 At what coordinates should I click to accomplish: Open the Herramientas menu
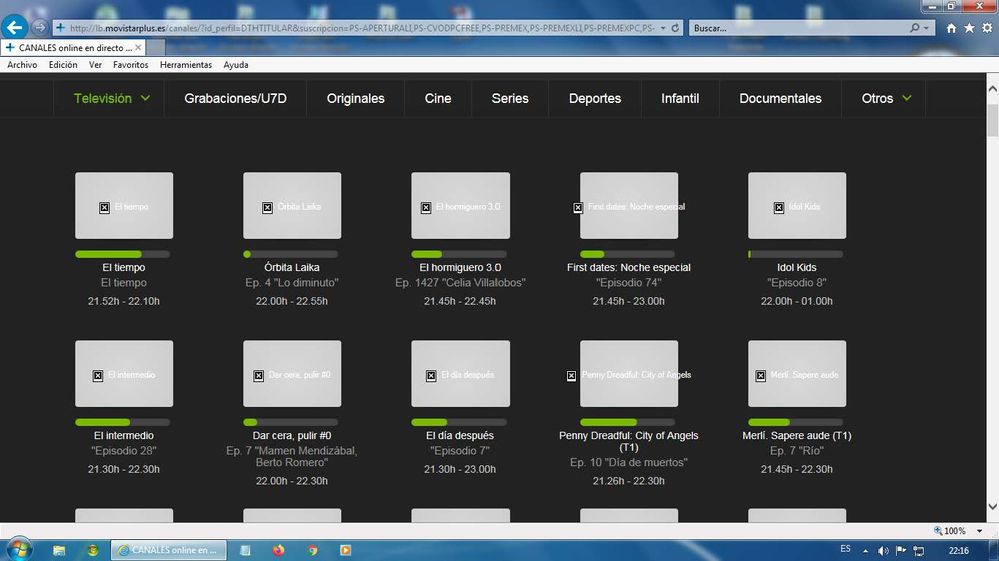click(186, 65)
